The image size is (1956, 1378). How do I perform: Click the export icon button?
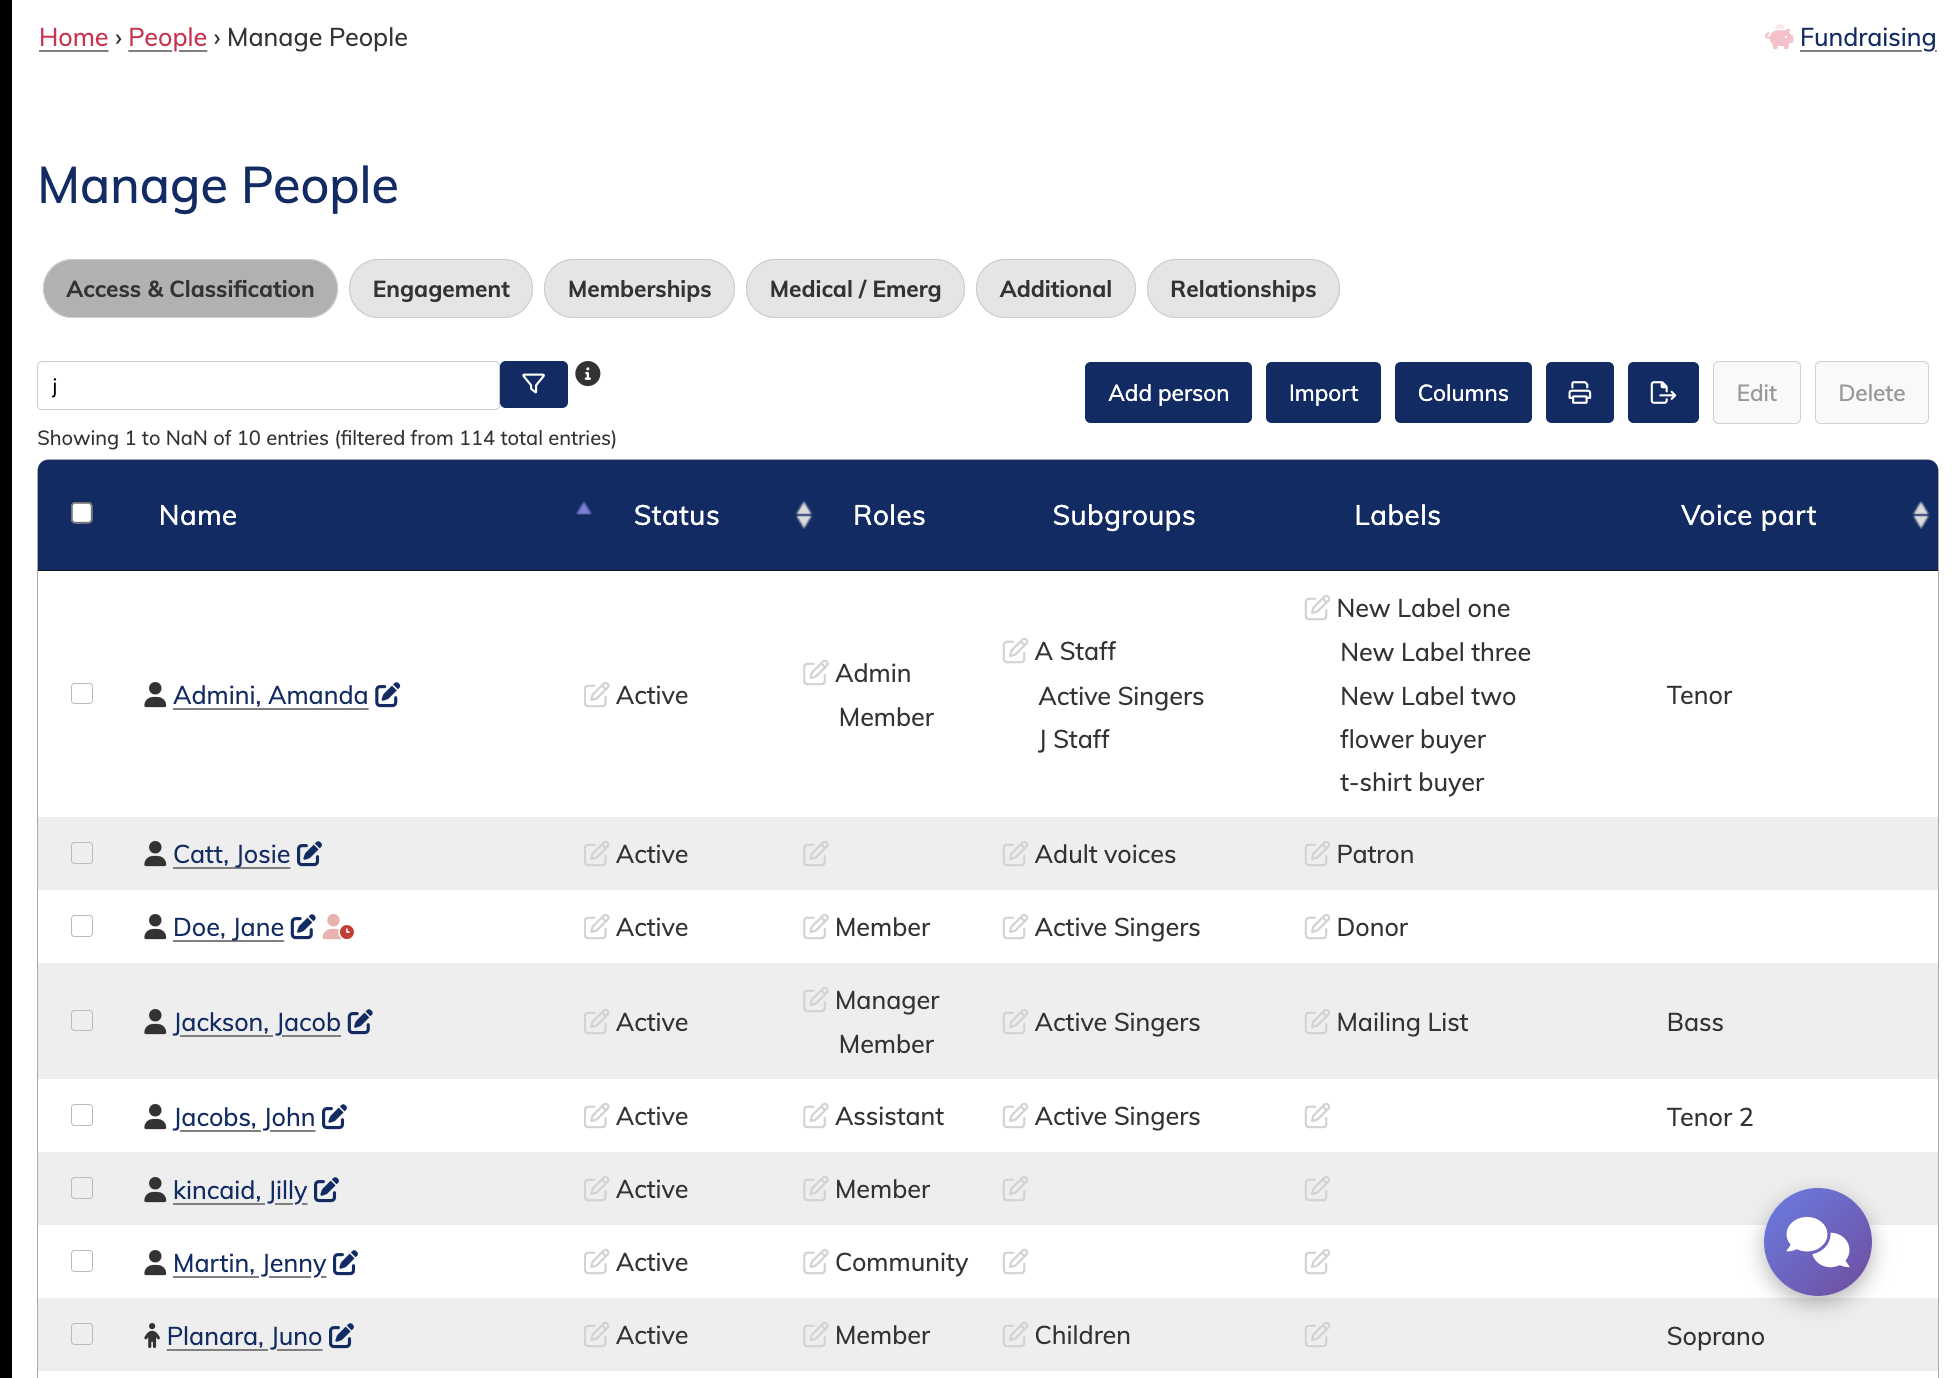pyautogui.click(x=1662, y=393)
